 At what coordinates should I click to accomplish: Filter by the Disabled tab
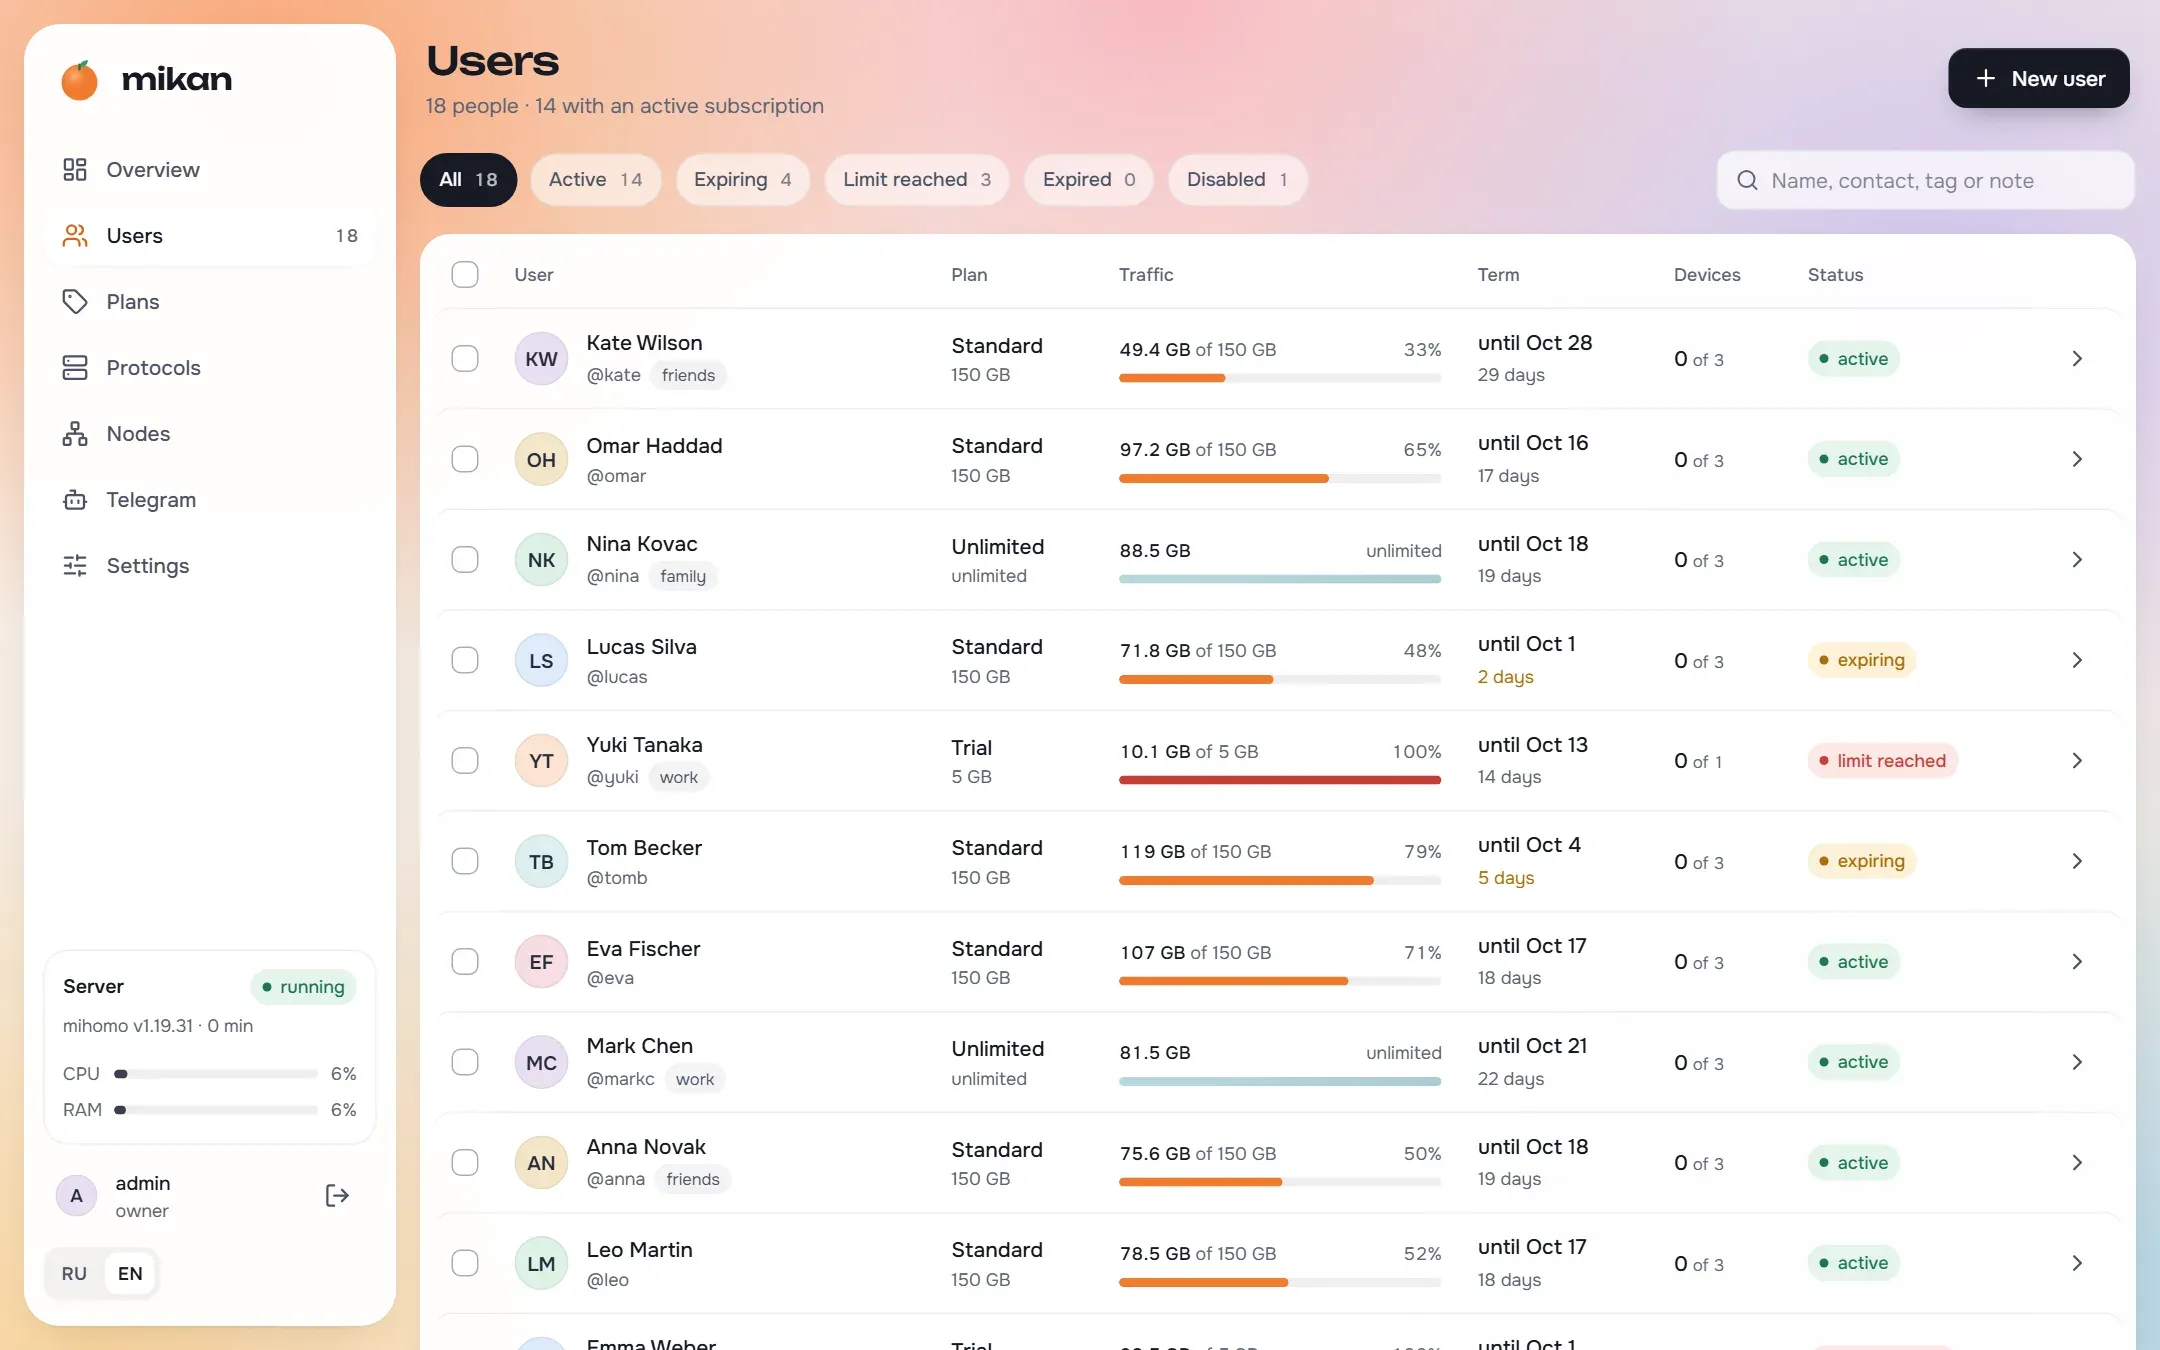(x=1237, y=179)
